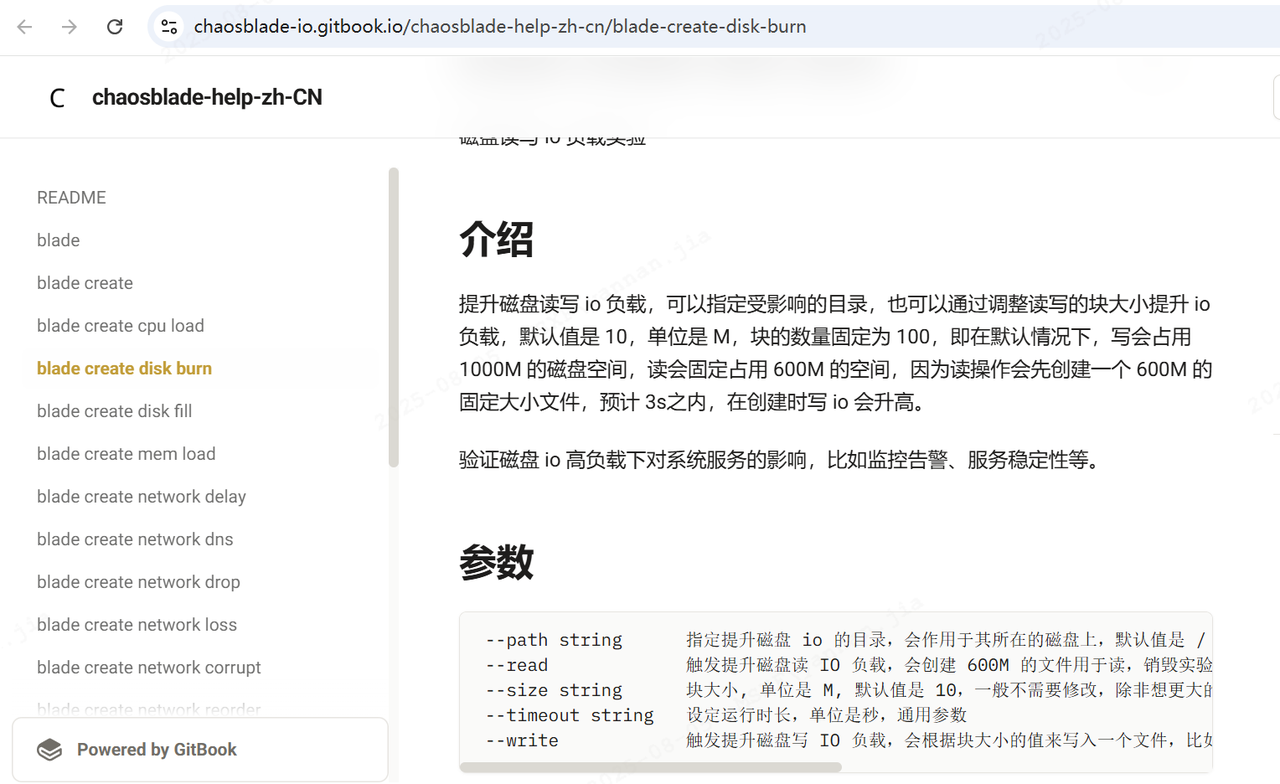Open blade create cpu load page
Viewport: 1280px width, 784px height.
pos(120,326)
